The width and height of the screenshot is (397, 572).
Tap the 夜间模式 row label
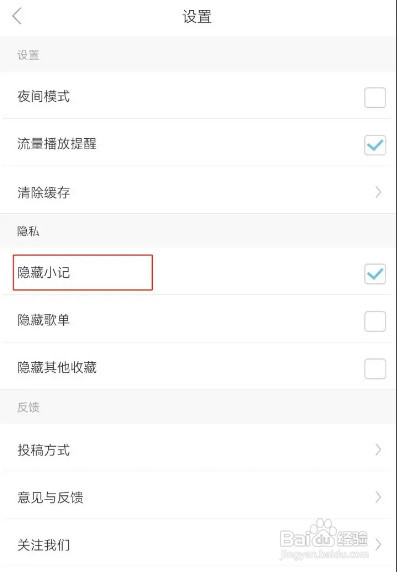[43, 96]
